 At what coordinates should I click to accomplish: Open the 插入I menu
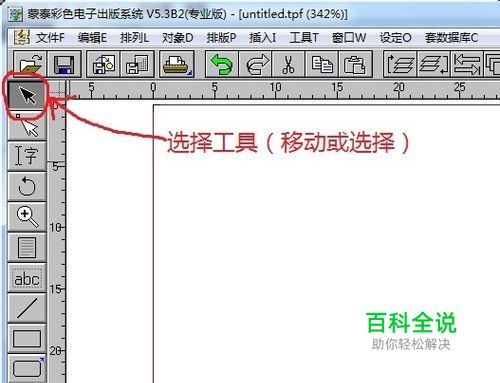pyautogui.click(x=263, y=38)
